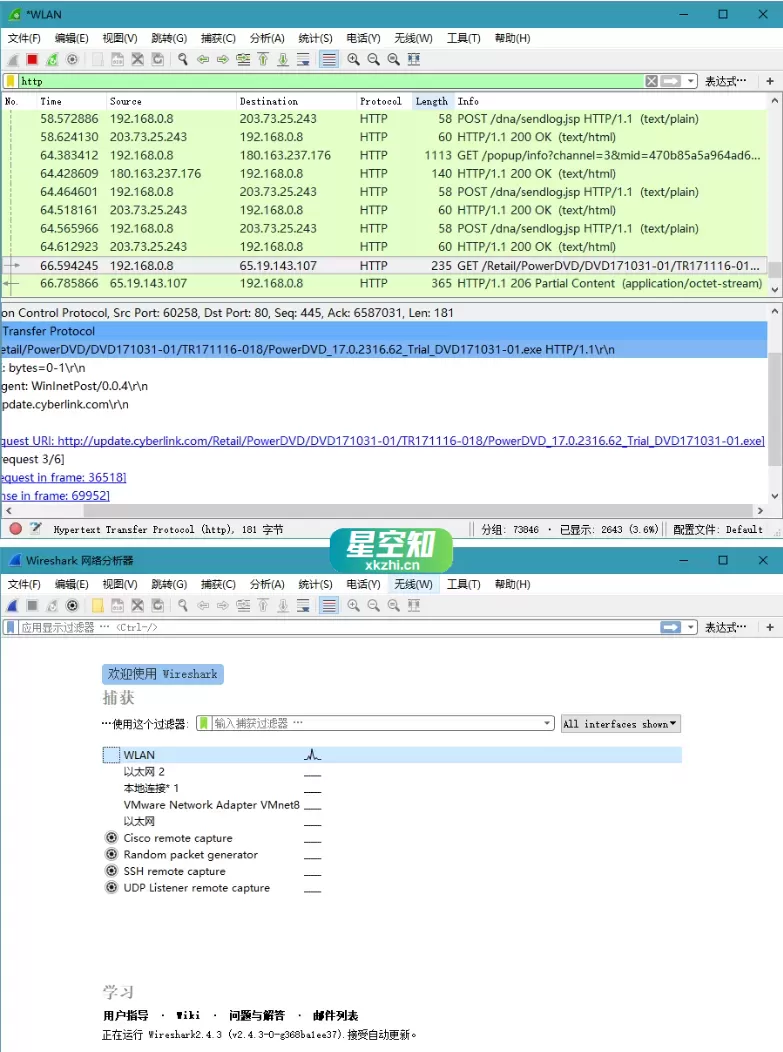The width and height of the screenshot is (783, 1052).
Task: Open 捕获(C) menu in WLAN window
Action: [218, 38]
